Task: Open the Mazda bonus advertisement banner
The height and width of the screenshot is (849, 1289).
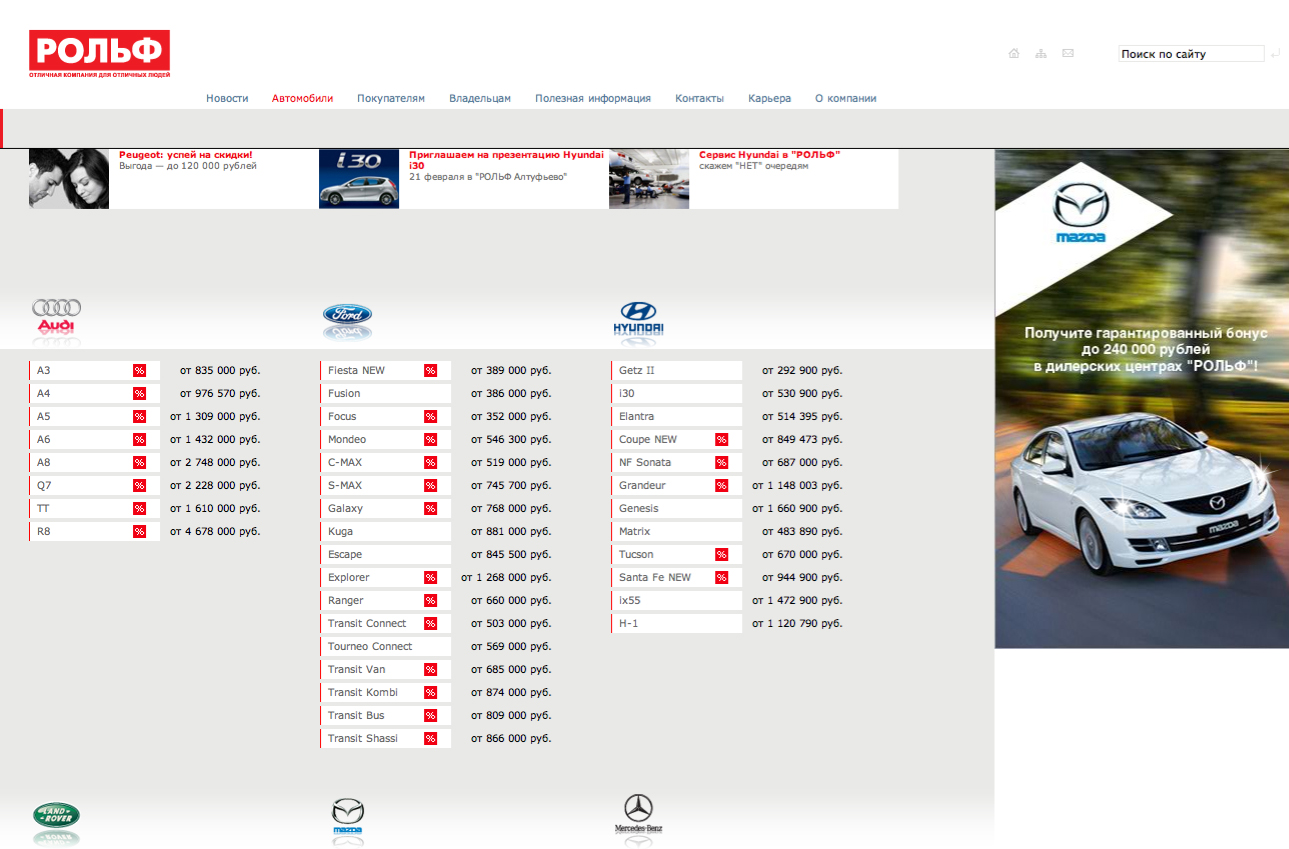Action: [1141, 399]
